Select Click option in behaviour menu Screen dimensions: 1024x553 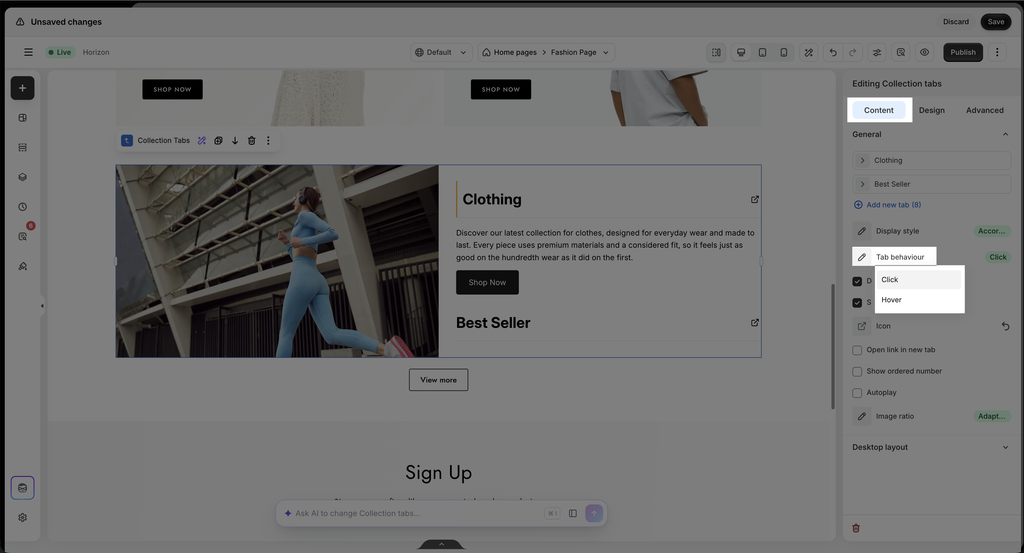919,279
